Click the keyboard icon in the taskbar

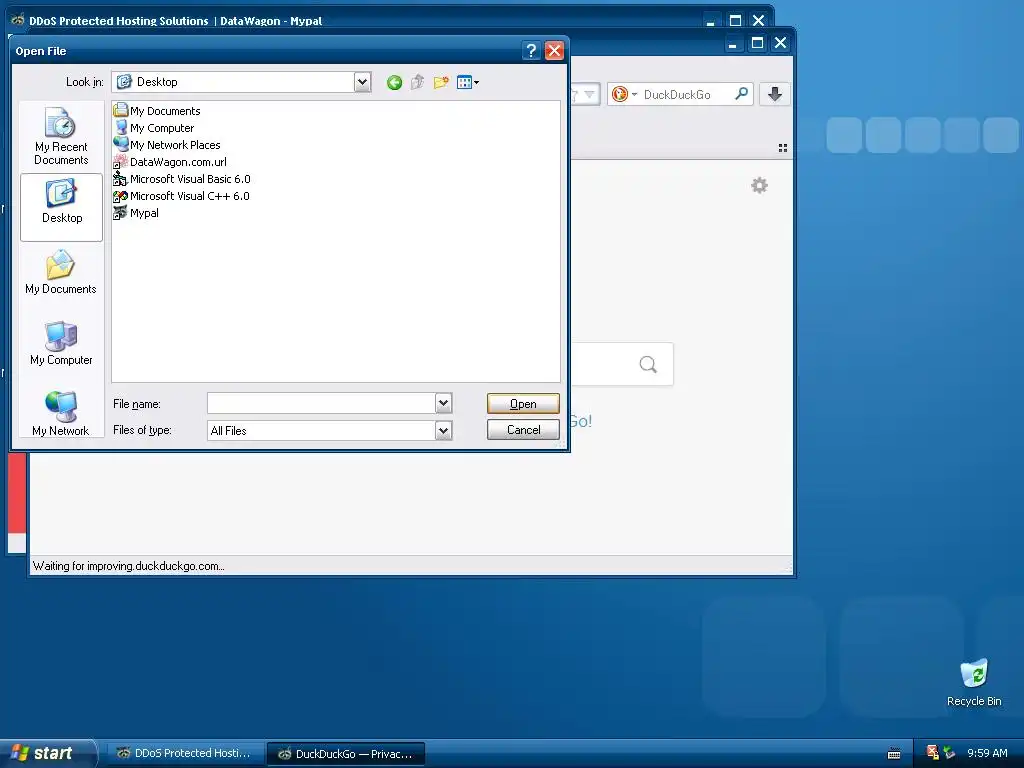[x=894, y=754]
